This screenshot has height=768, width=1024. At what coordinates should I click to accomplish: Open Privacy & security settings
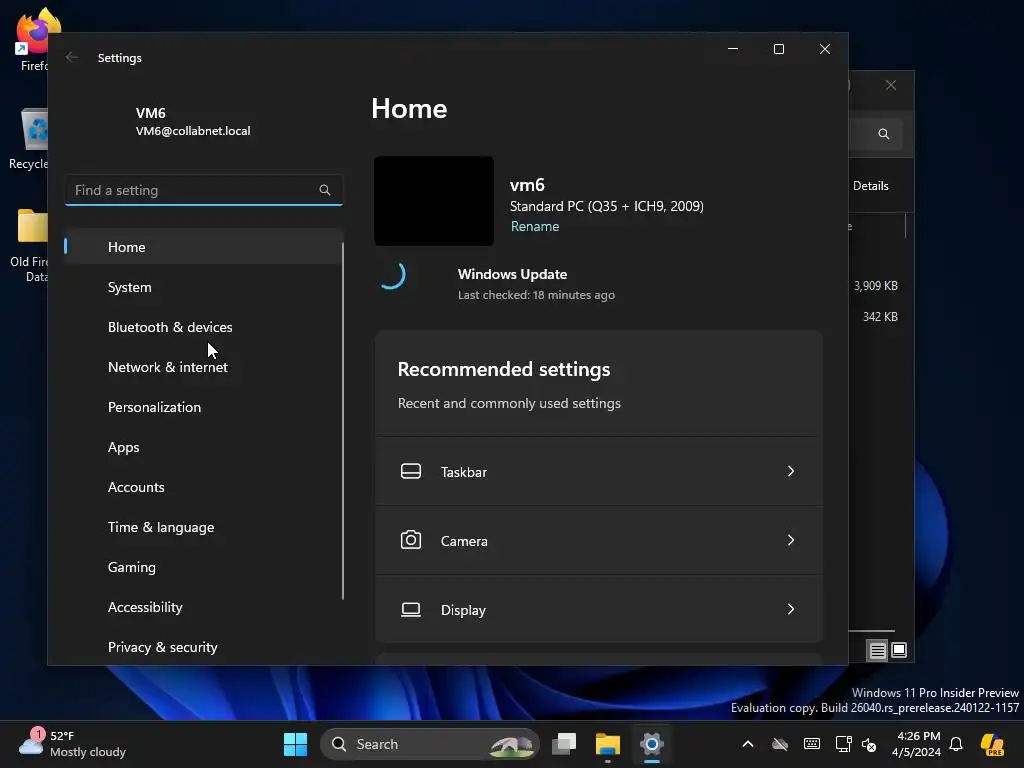pyautogui.click(x=203, y=647)
